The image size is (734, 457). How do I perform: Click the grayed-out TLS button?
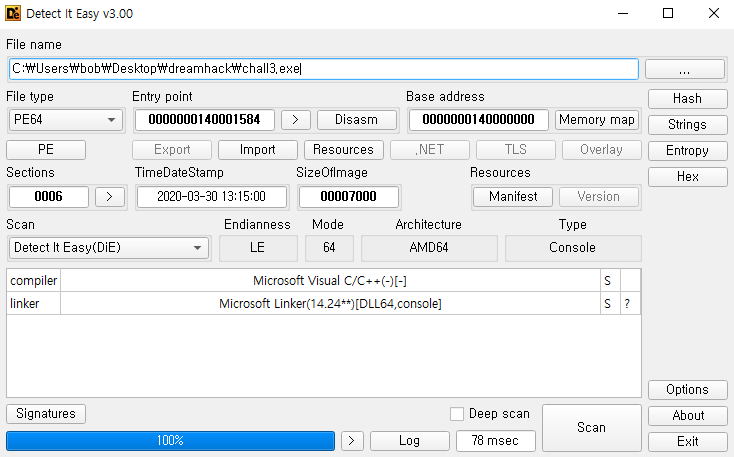click(516, 150)
